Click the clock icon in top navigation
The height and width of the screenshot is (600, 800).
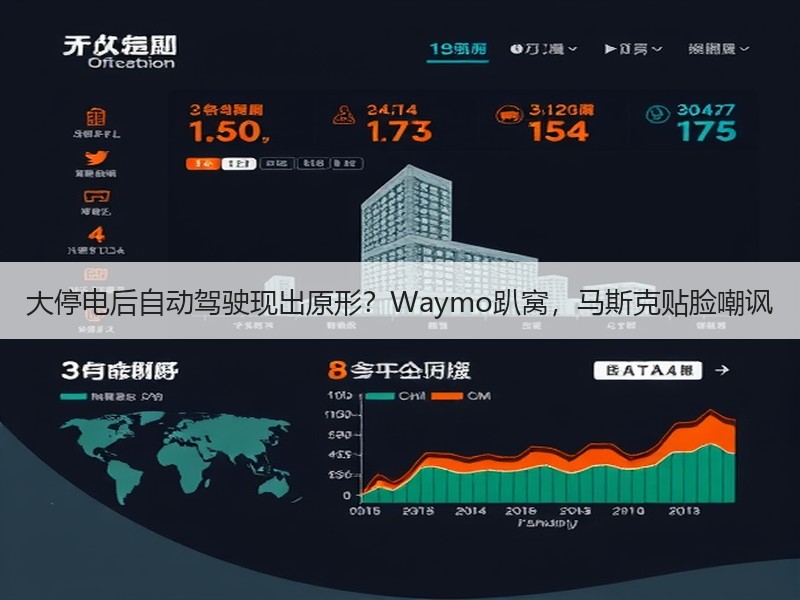(516, 49)
